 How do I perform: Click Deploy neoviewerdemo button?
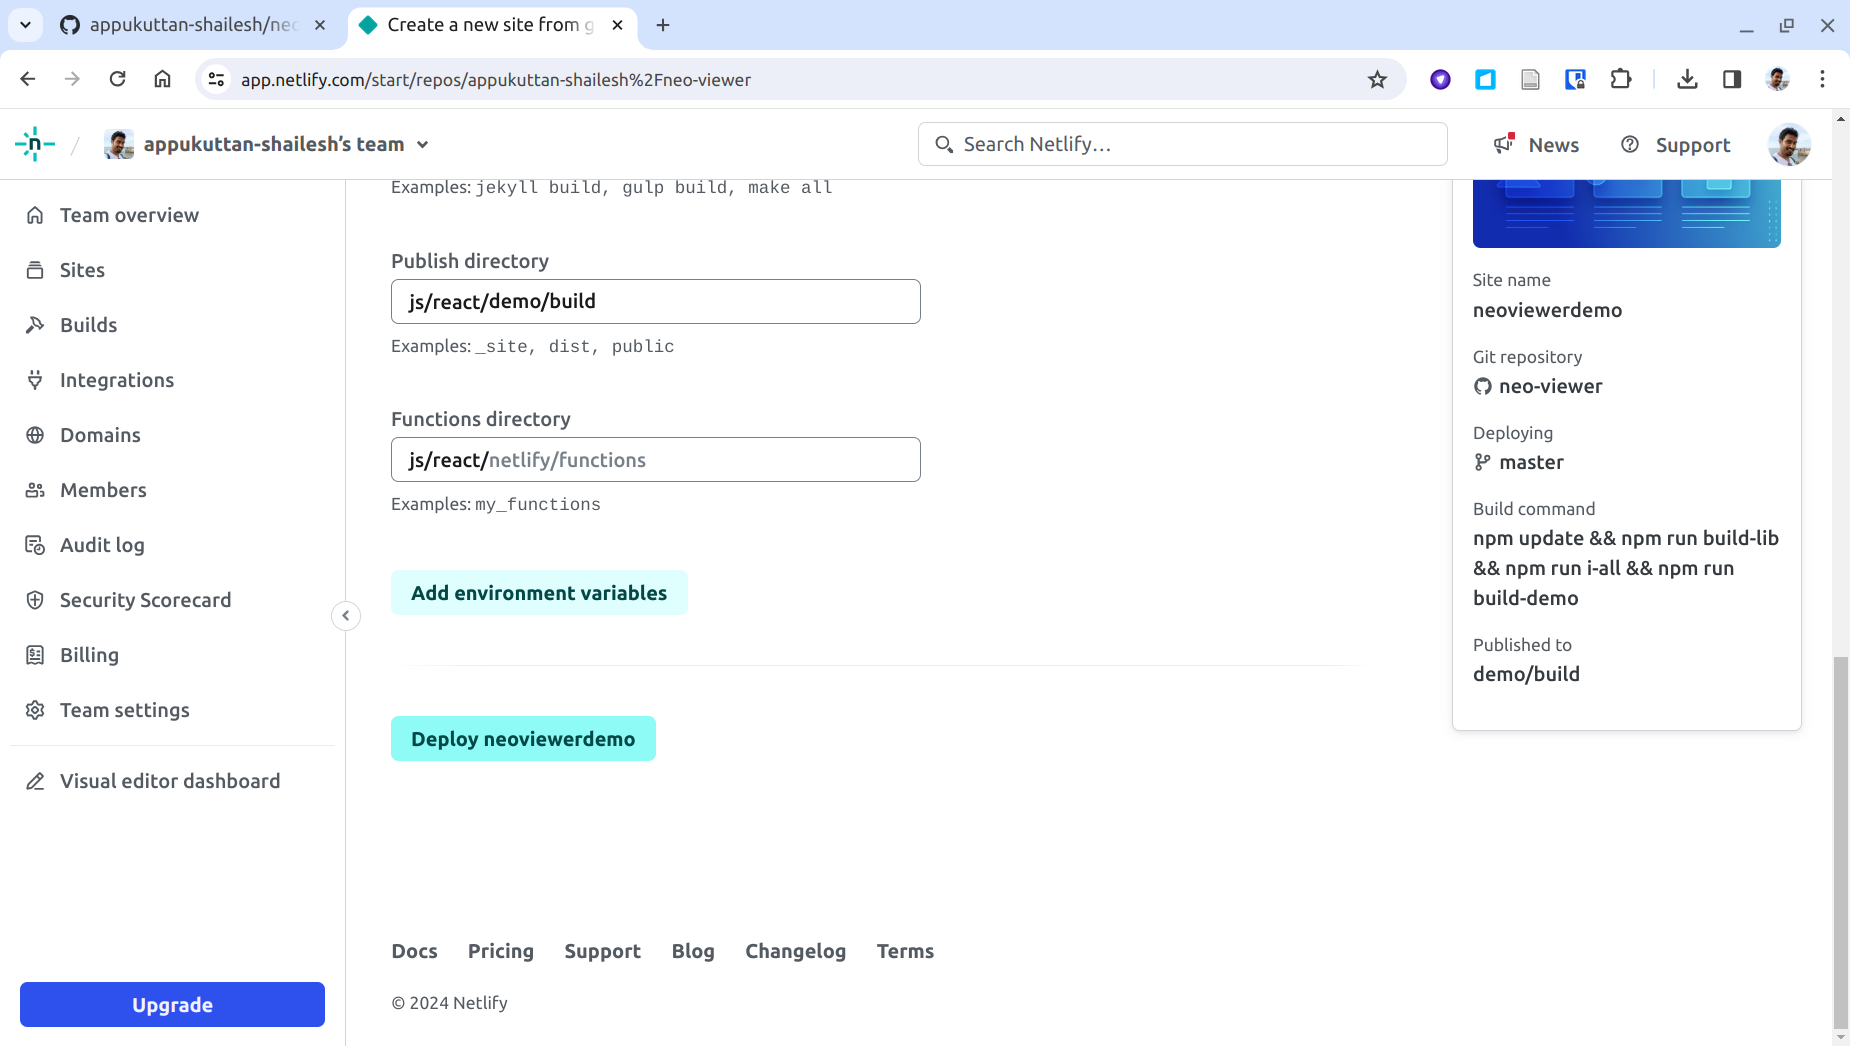(x=522, y=738)
